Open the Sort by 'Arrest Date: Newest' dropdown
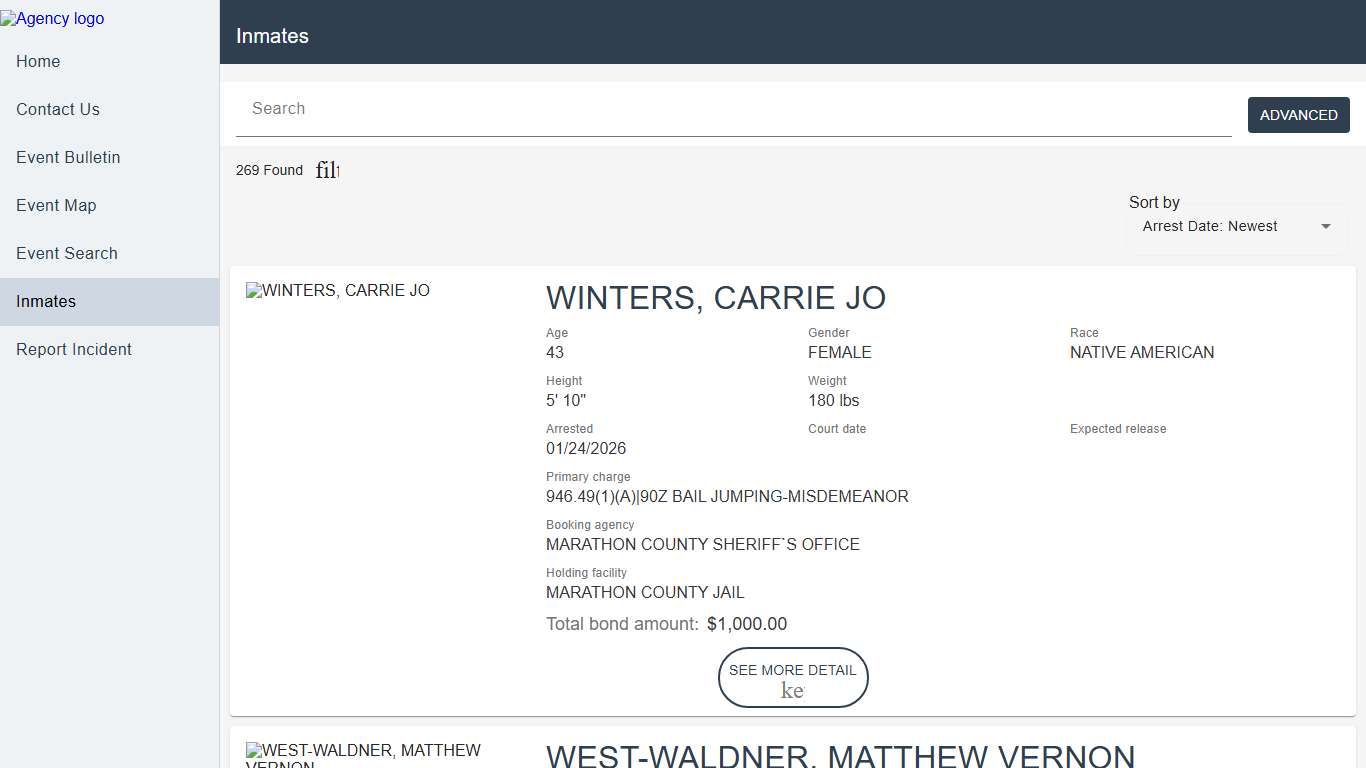Screen dimensions: 1366x768 pos(1236,226)
